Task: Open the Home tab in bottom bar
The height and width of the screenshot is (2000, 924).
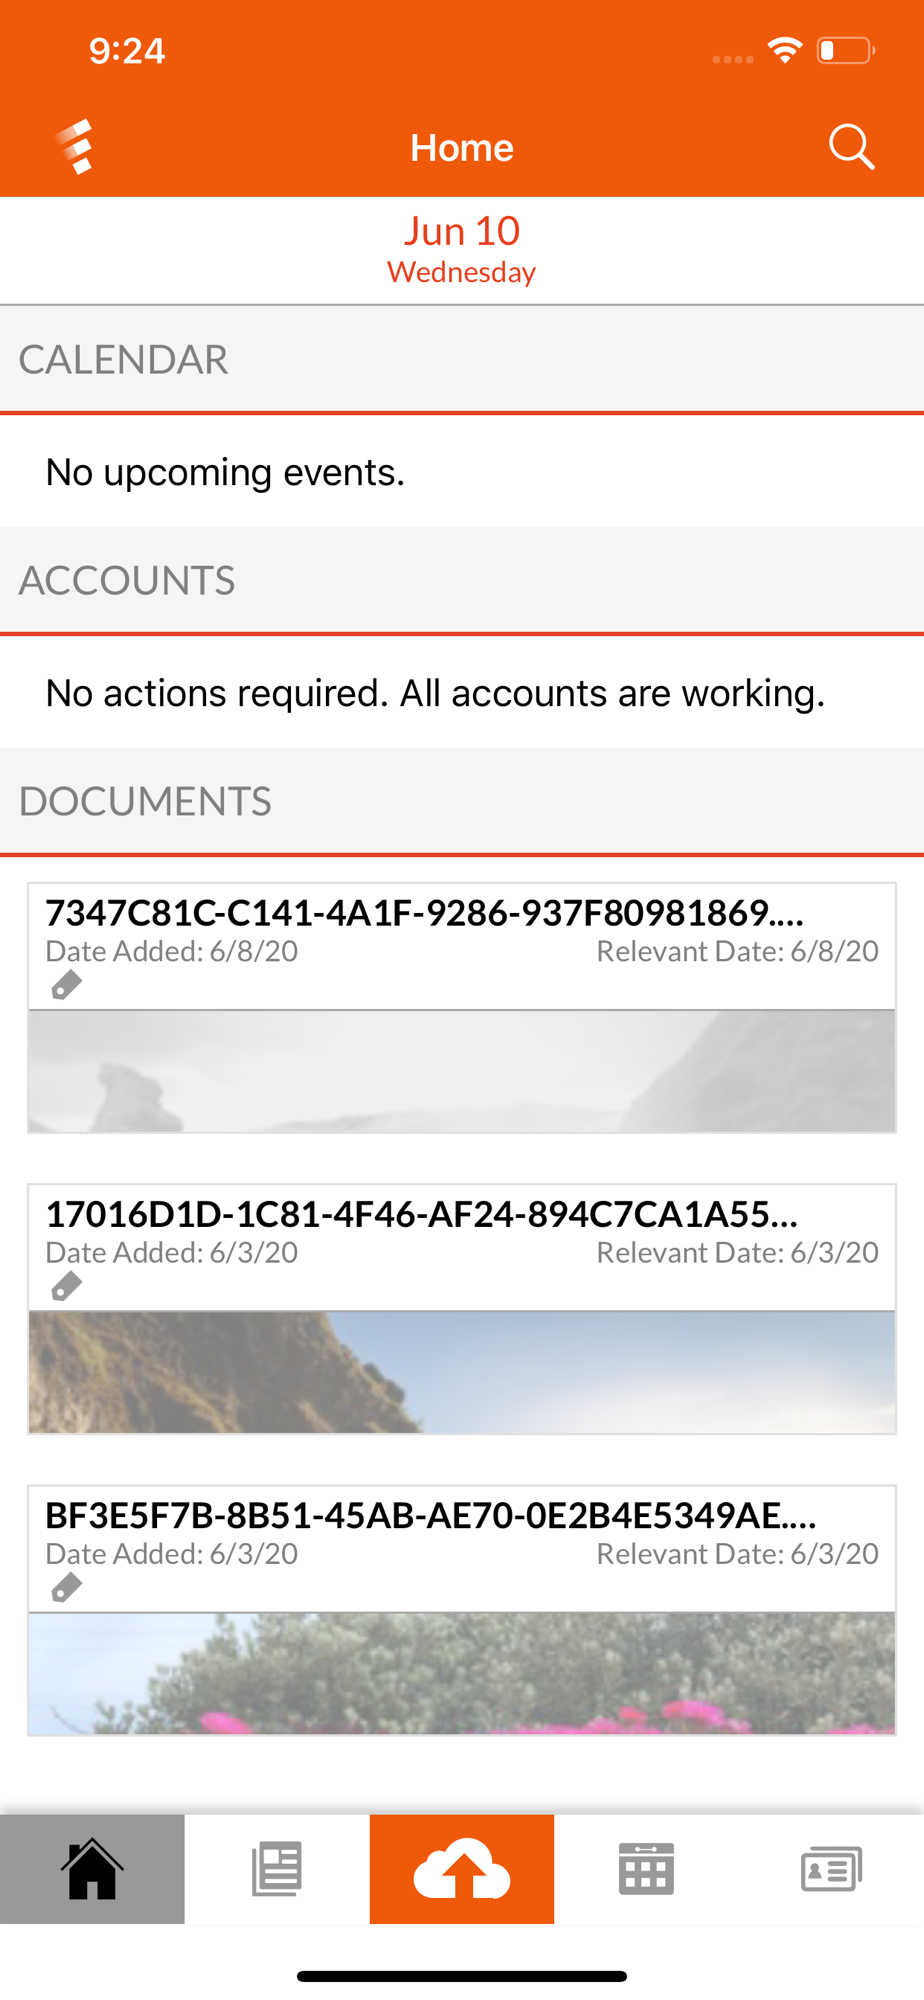Action: (x=92, y=1868)
